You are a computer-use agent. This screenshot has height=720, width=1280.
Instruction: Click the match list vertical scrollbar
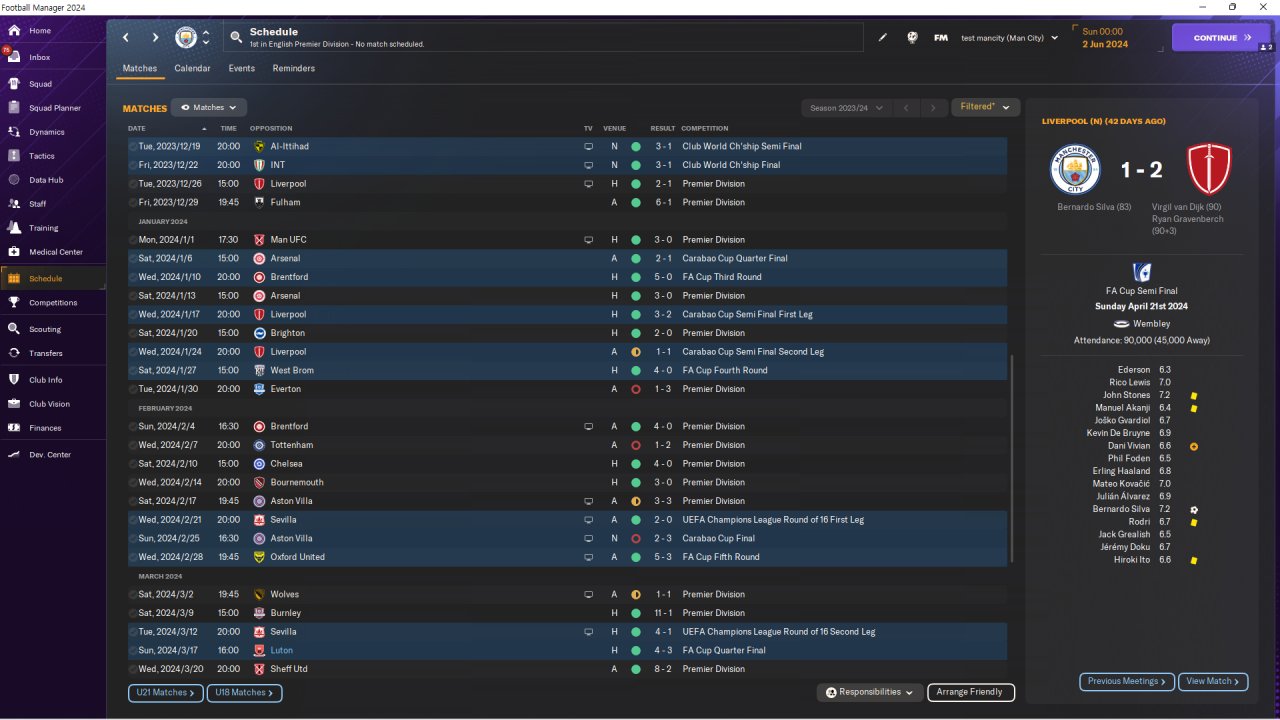tap(1012, 458)
